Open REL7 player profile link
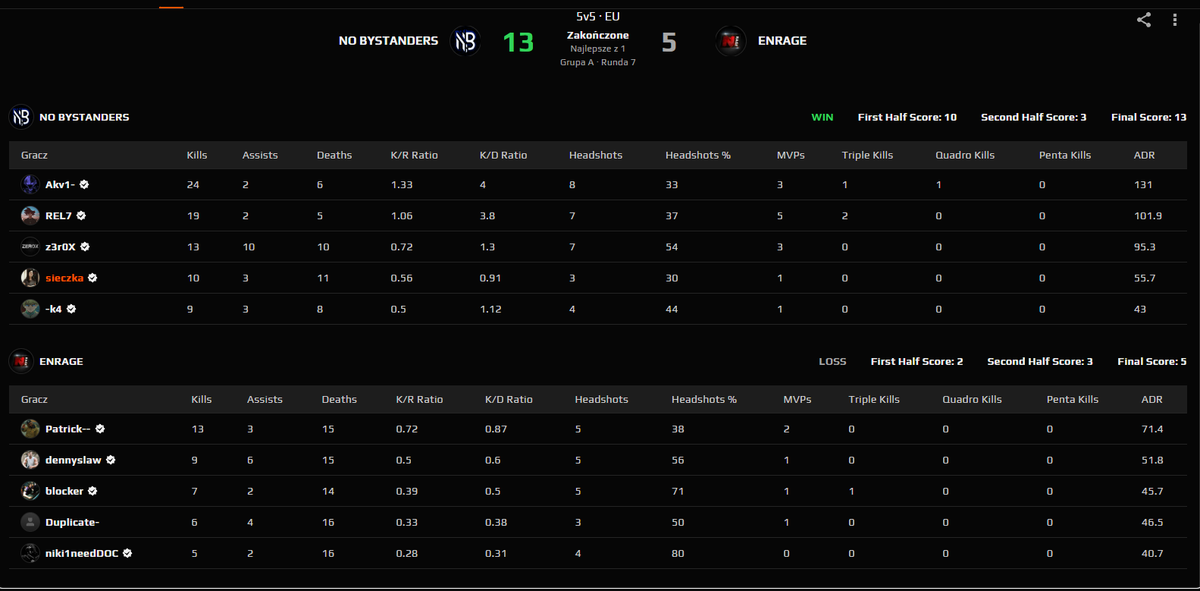Screen dimensions: 1200x591 pyautogui.click(x=59, y=215)
